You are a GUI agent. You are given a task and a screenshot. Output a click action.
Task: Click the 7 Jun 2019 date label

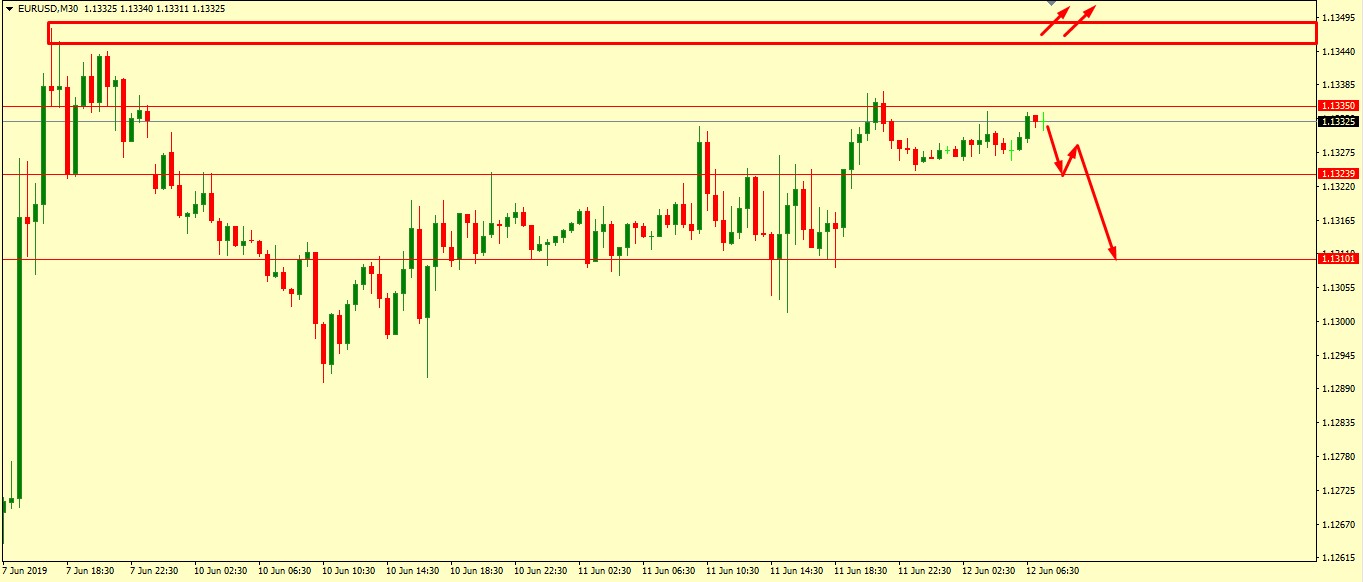pos(25,571)
